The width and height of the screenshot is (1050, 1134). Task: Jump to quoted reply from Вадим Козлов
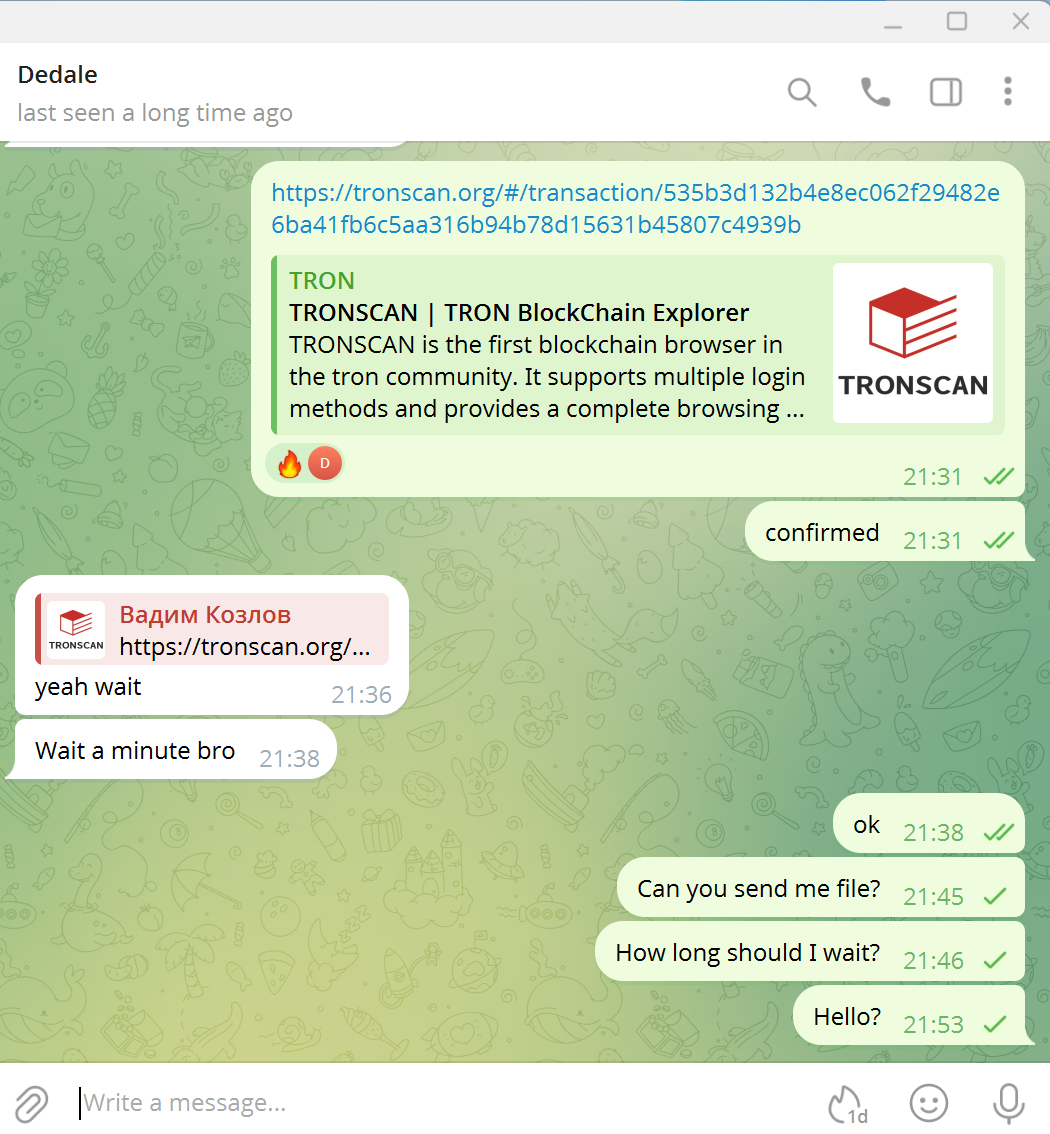(212, 629)
